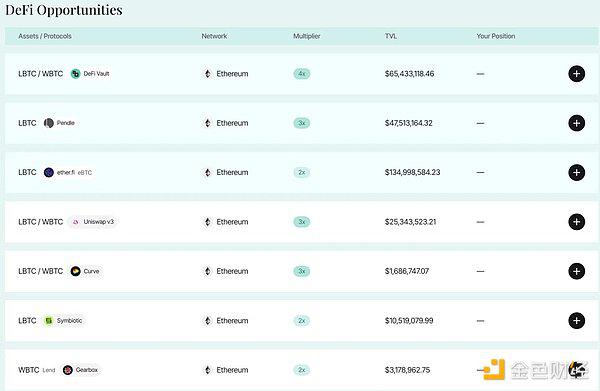Click Ethereum logo in ether.fi row
Screen dimensions: 600x391
(x=207, y=173)
